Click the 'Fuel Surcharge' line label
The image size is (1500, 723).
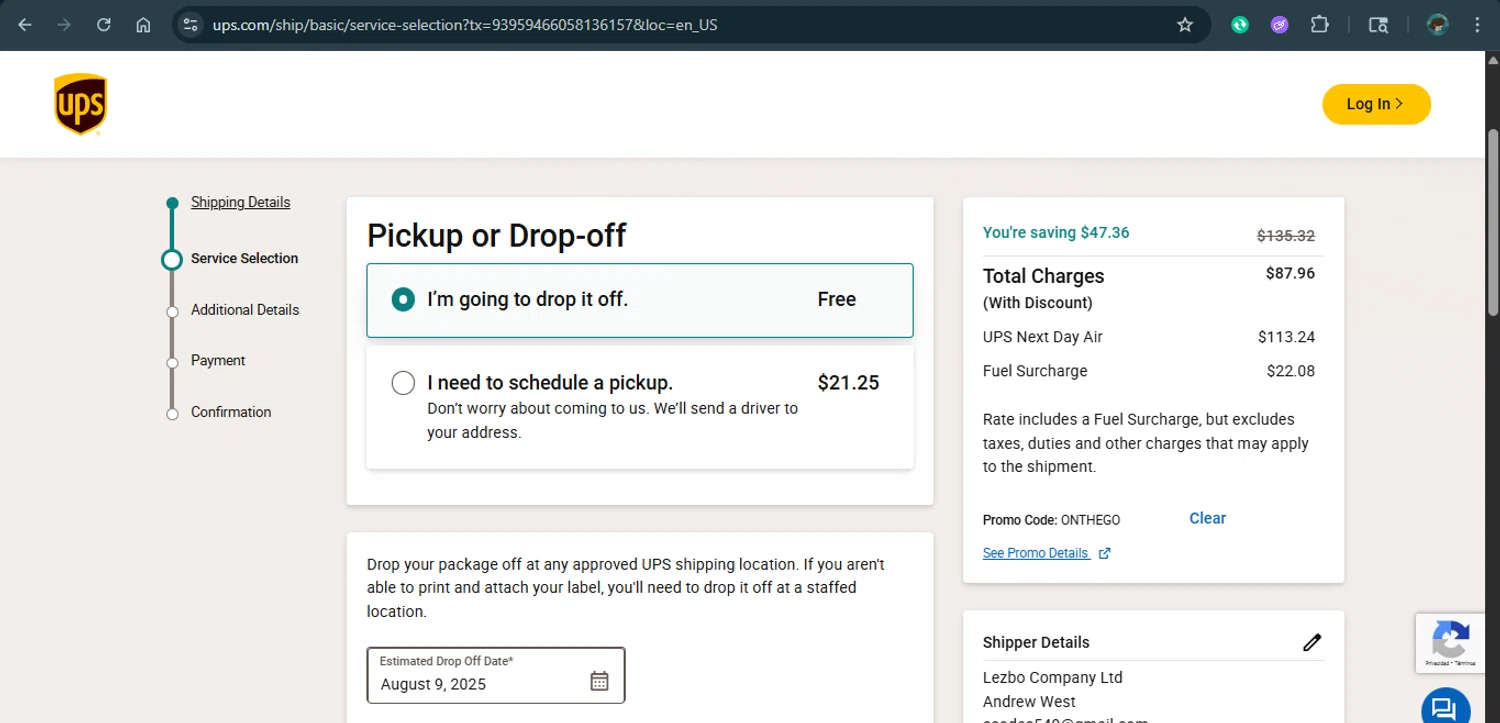coord(1035,371)
